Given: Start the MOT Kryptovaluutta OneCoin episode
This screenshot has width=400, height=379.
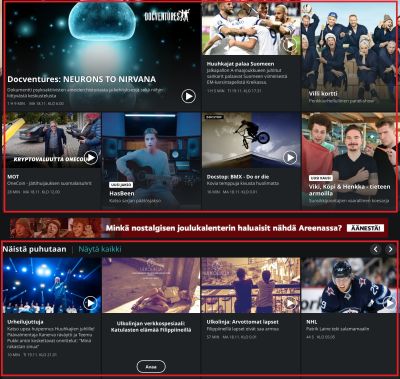Looking at the screenshot, I should coord(91,157).
